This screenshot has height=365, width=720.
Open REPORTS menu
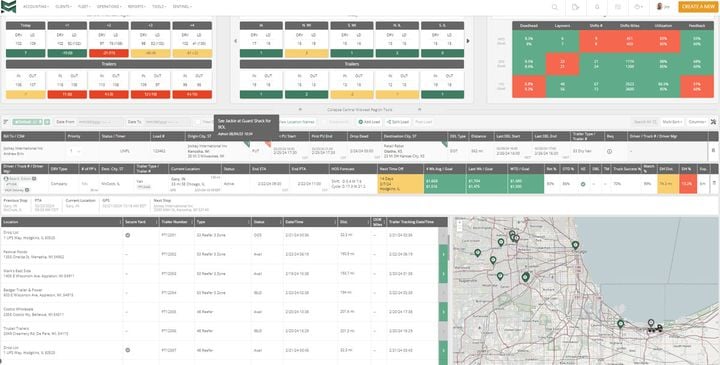tap(137, 7)
